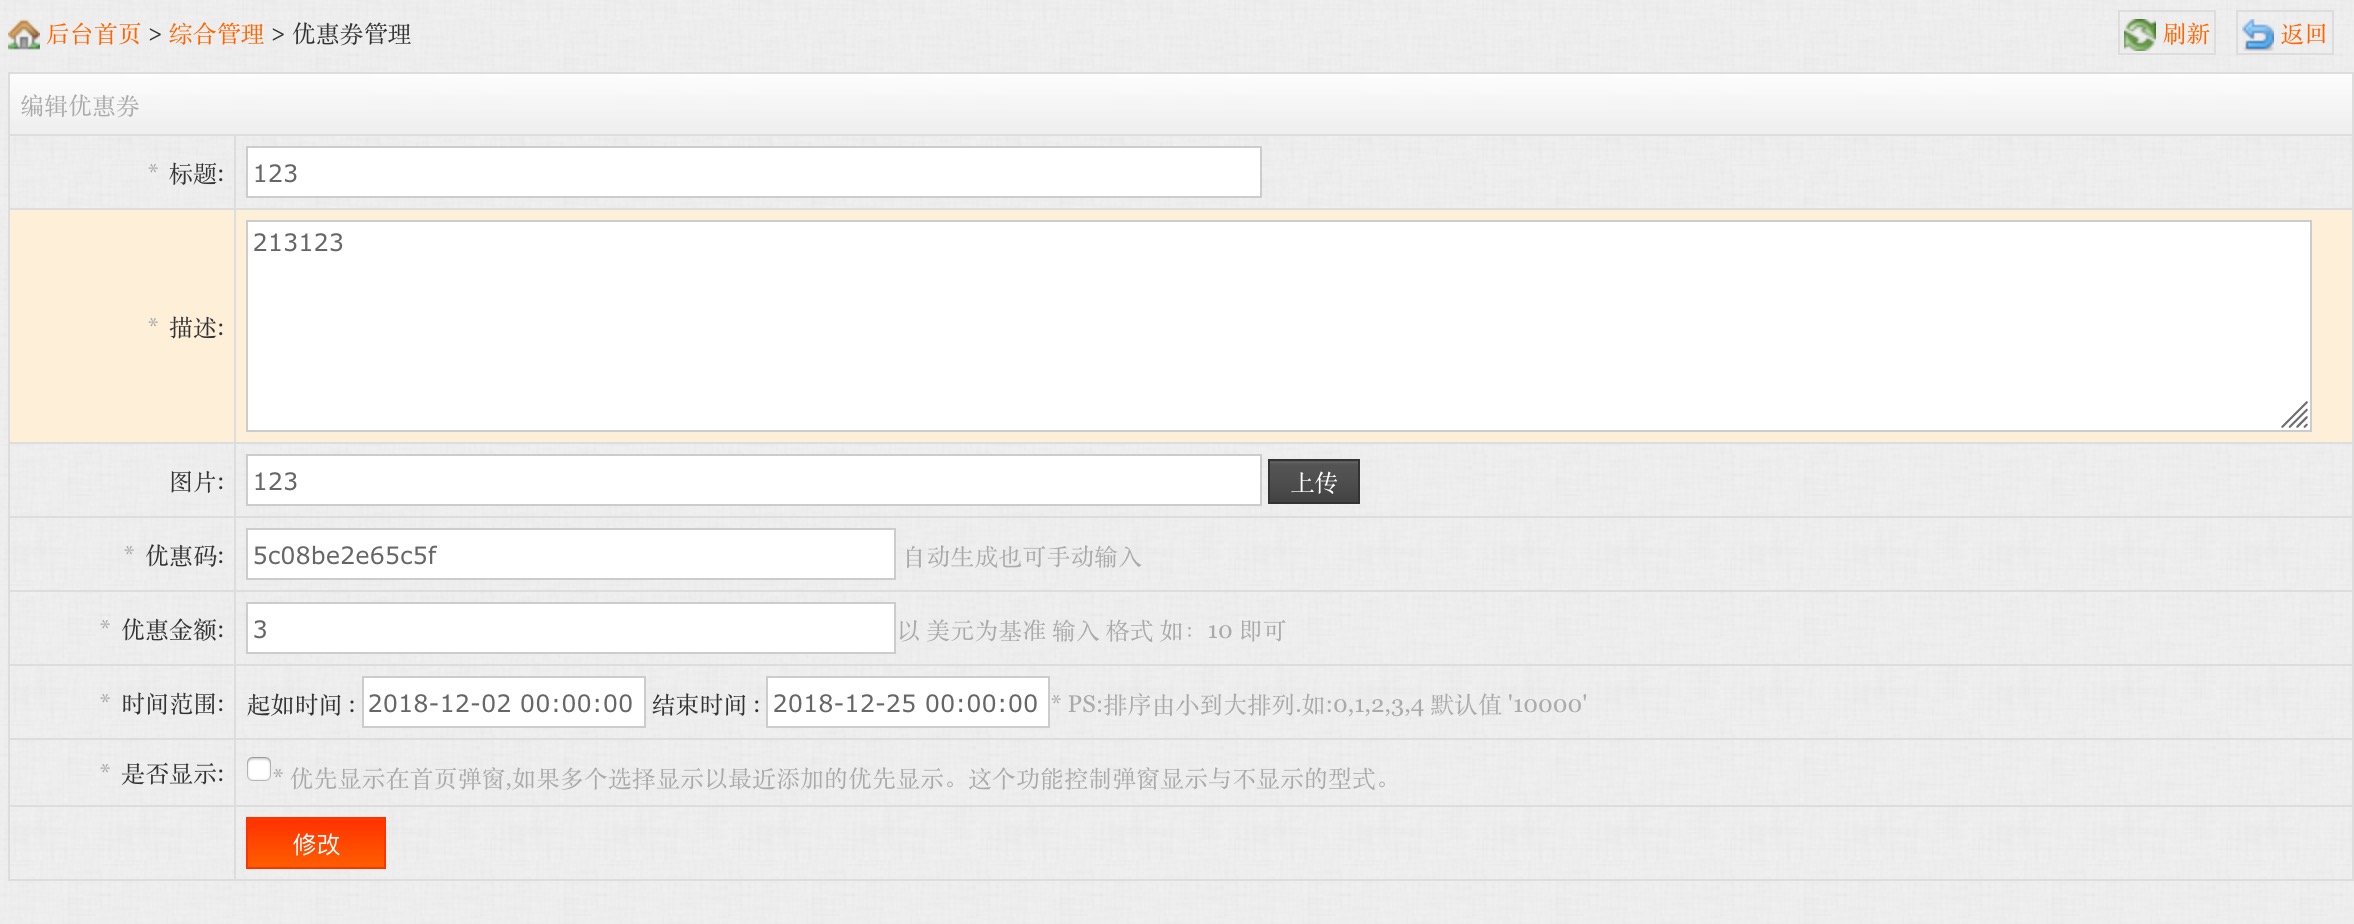
Task: Open the 结束时间 end date field
Action: 907,703
